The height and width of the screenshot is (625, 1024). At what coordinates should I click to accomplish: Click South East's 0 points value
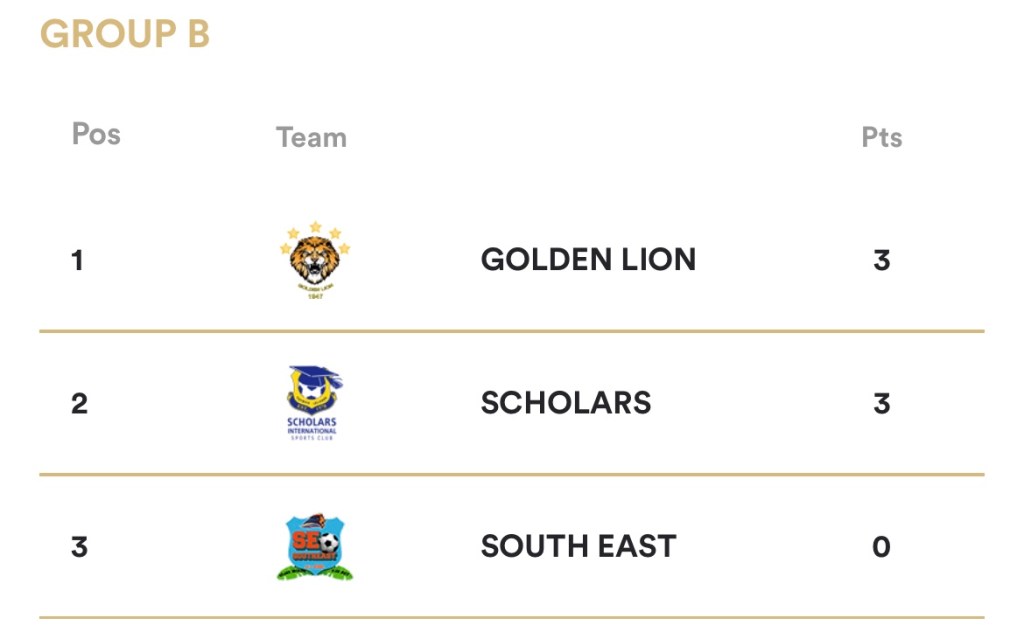[881, 548]
